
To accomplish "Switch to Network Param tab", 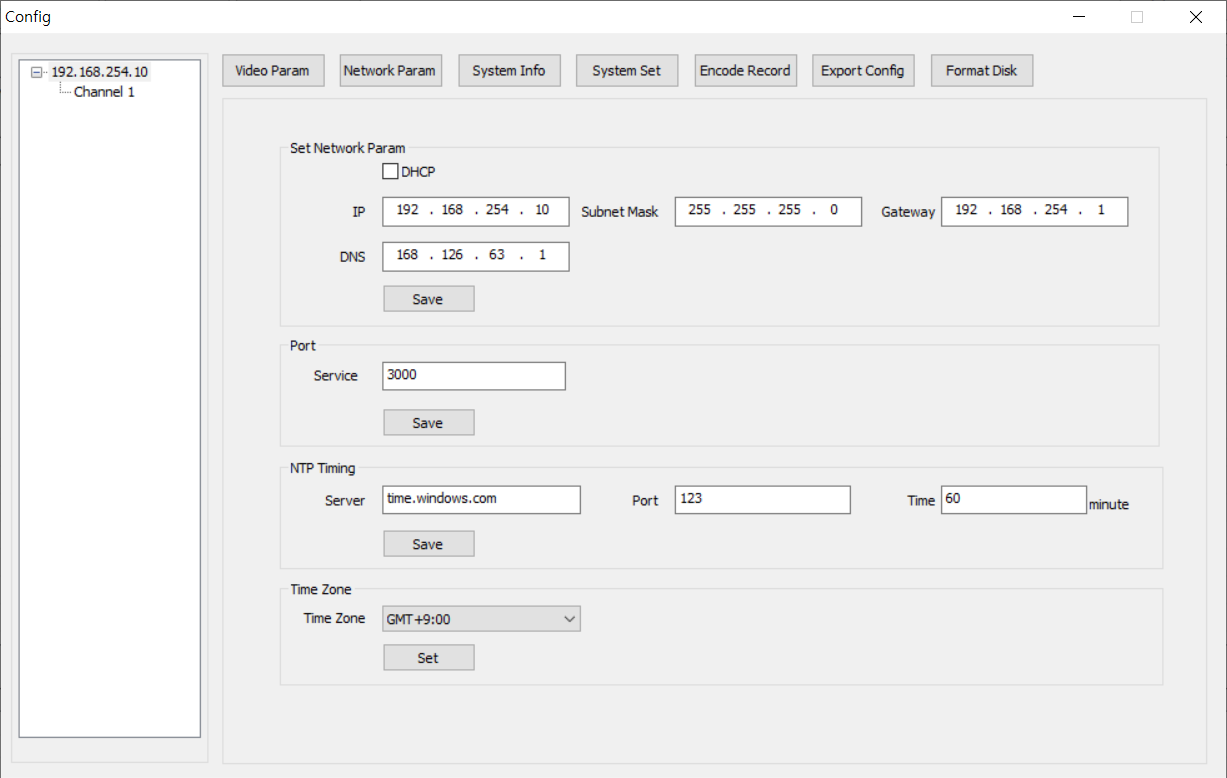I will coord(390,71).
